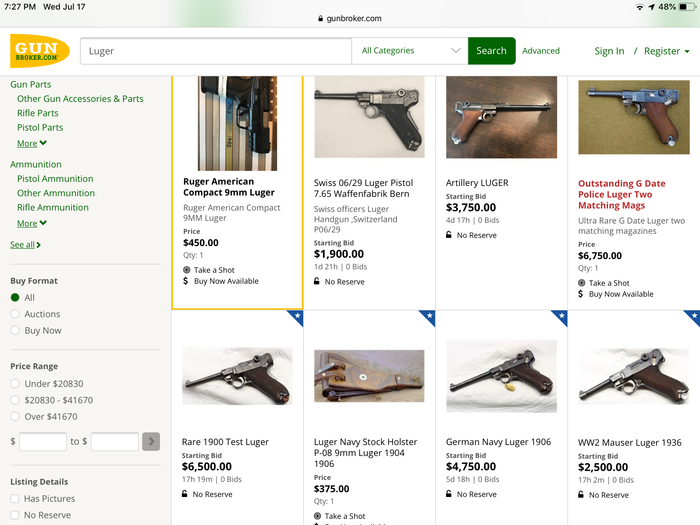Open the Sign In link
The height and width of the screenshot is (525, 700).
coord(609,51)
